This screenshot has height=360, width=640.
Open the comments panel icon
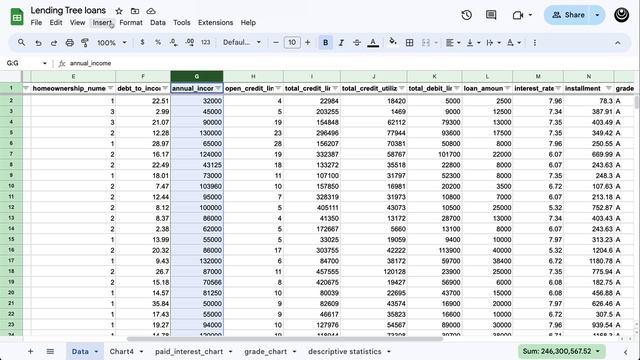(x=491, y=15)
